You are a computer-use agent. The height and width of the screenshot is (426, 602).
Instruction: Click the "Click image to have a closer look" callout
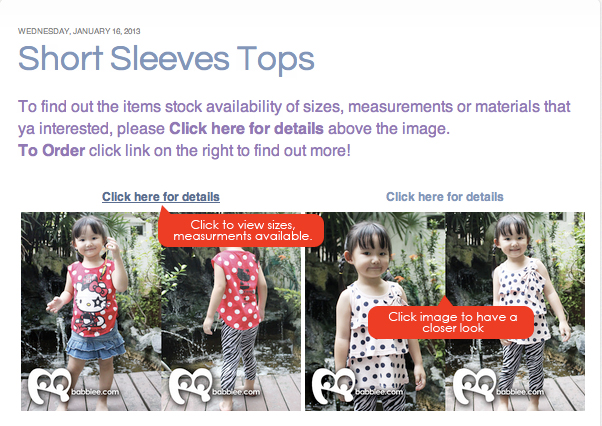point(452,322)
